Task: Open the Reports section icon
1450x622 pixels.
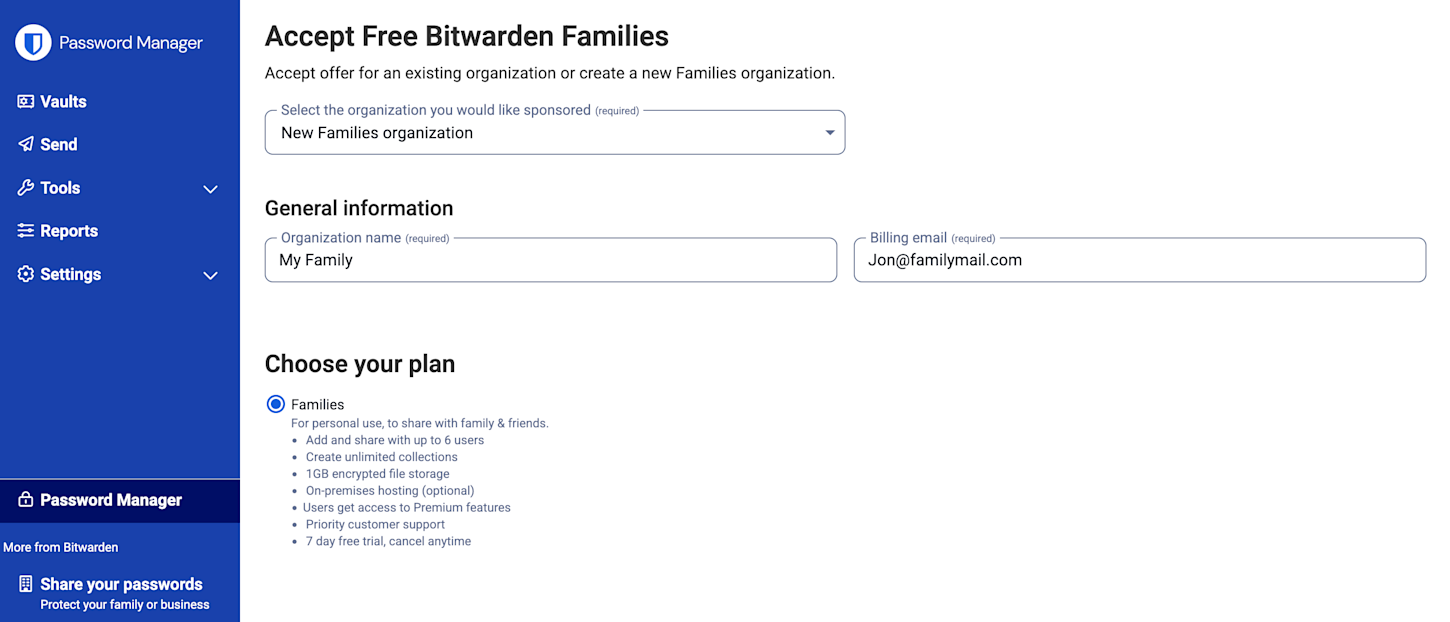Action: tap(26, 230)
